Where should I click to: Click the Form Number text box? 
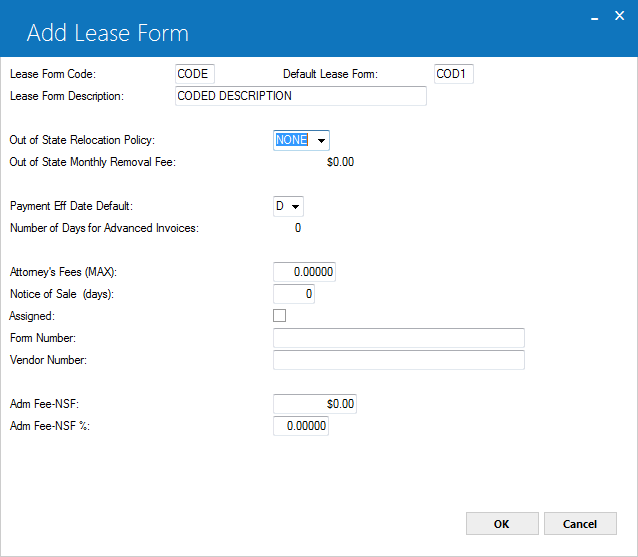(399, 338)
